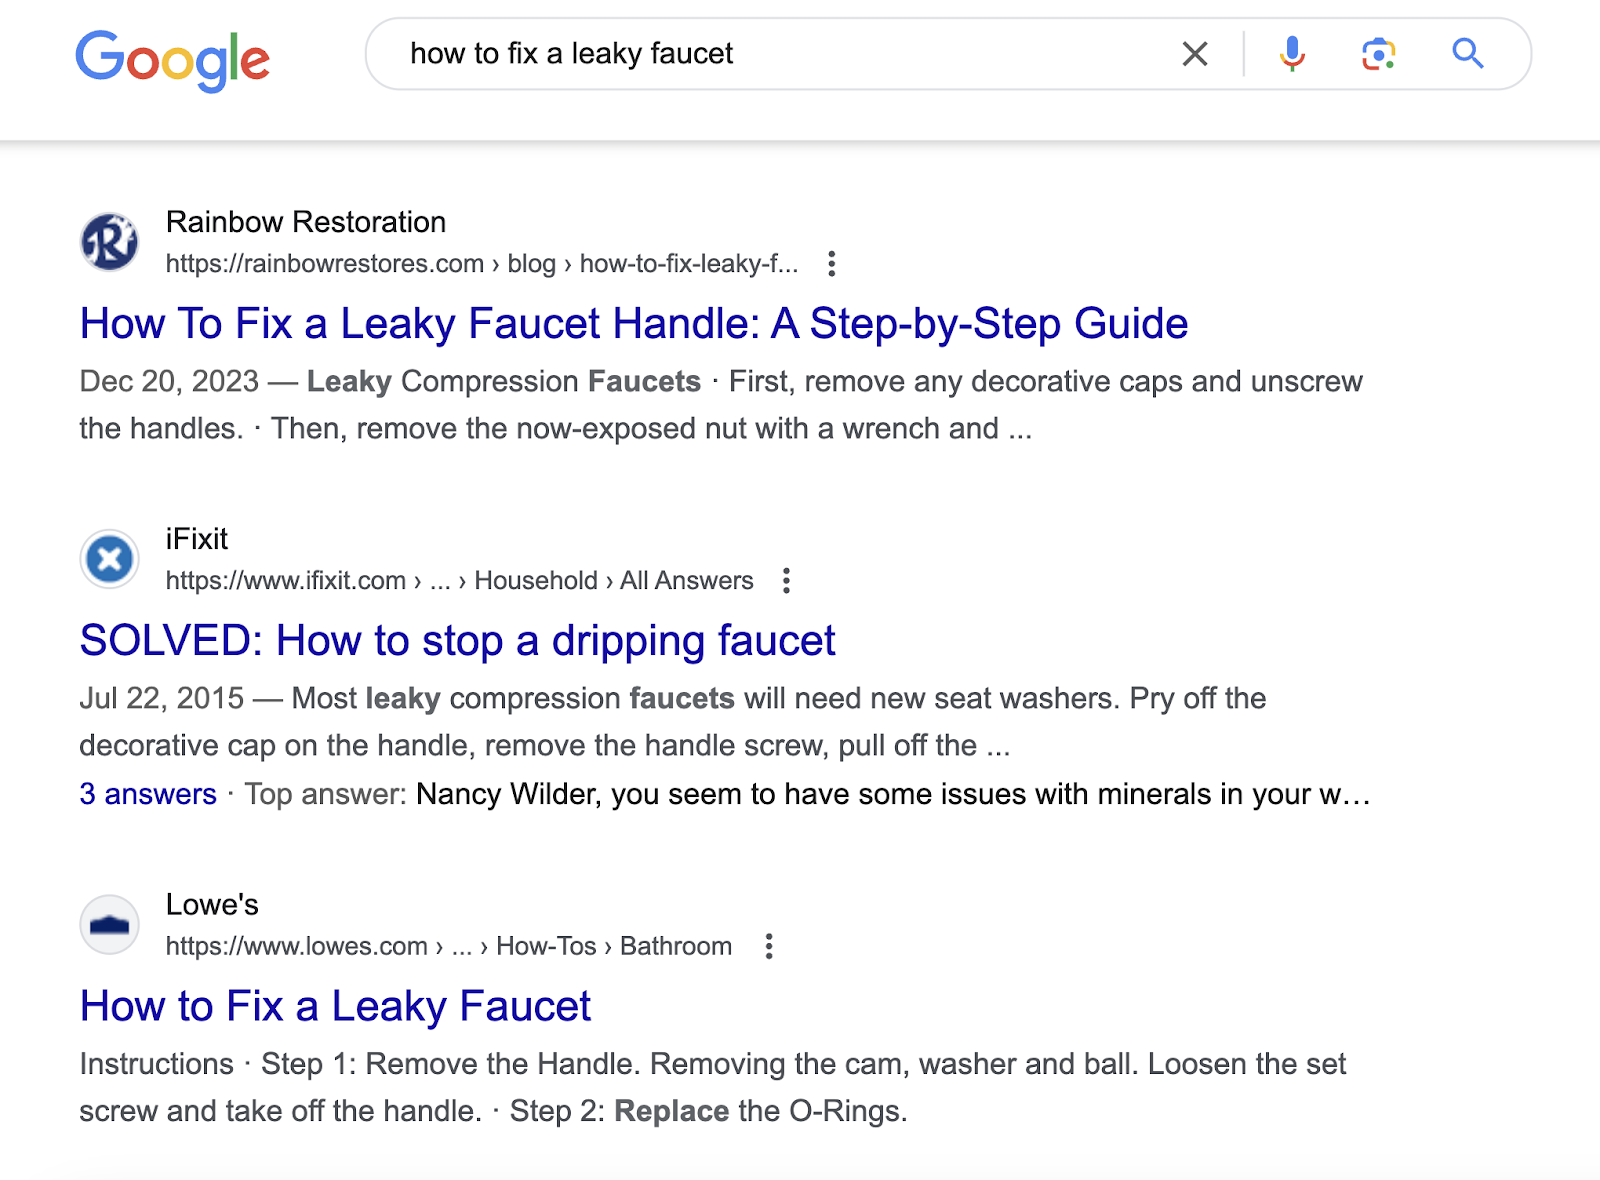Open more options for the iFixit result
Screen dimensions: 1600x1180
(787, 580)
